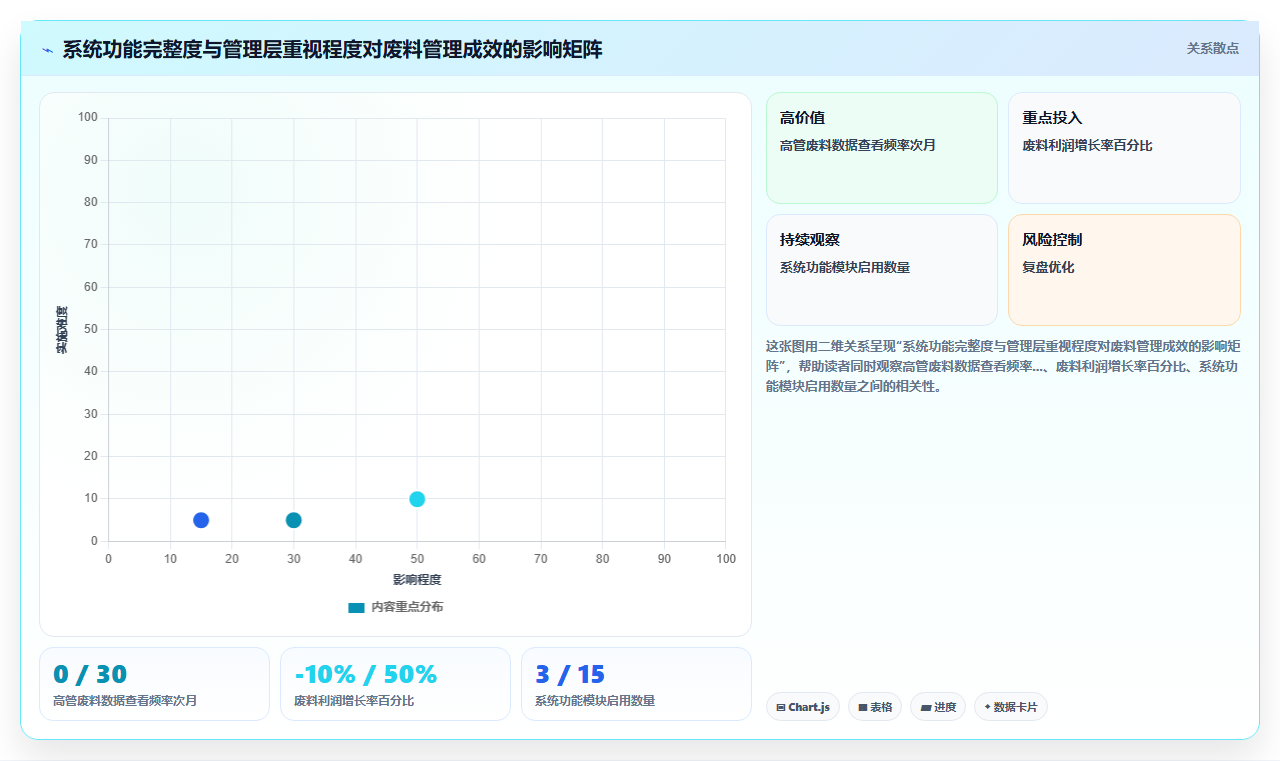Click the 表格 chip icon
Viewport: 1280px width, 761px height.
[863, 707]
